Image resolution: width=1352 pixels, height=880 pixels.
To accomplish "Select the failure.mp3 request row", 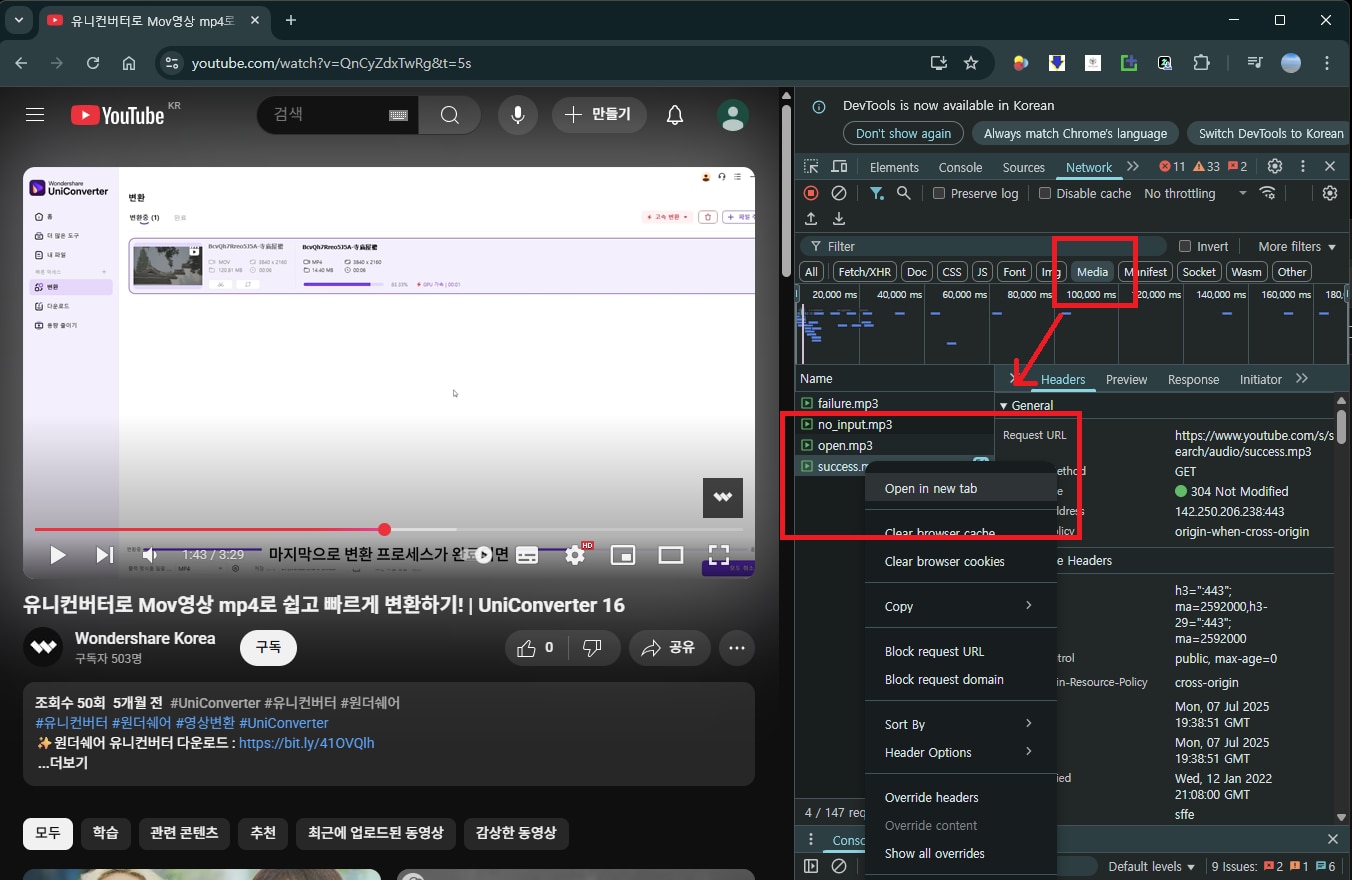I will click(x=896, y=403).
